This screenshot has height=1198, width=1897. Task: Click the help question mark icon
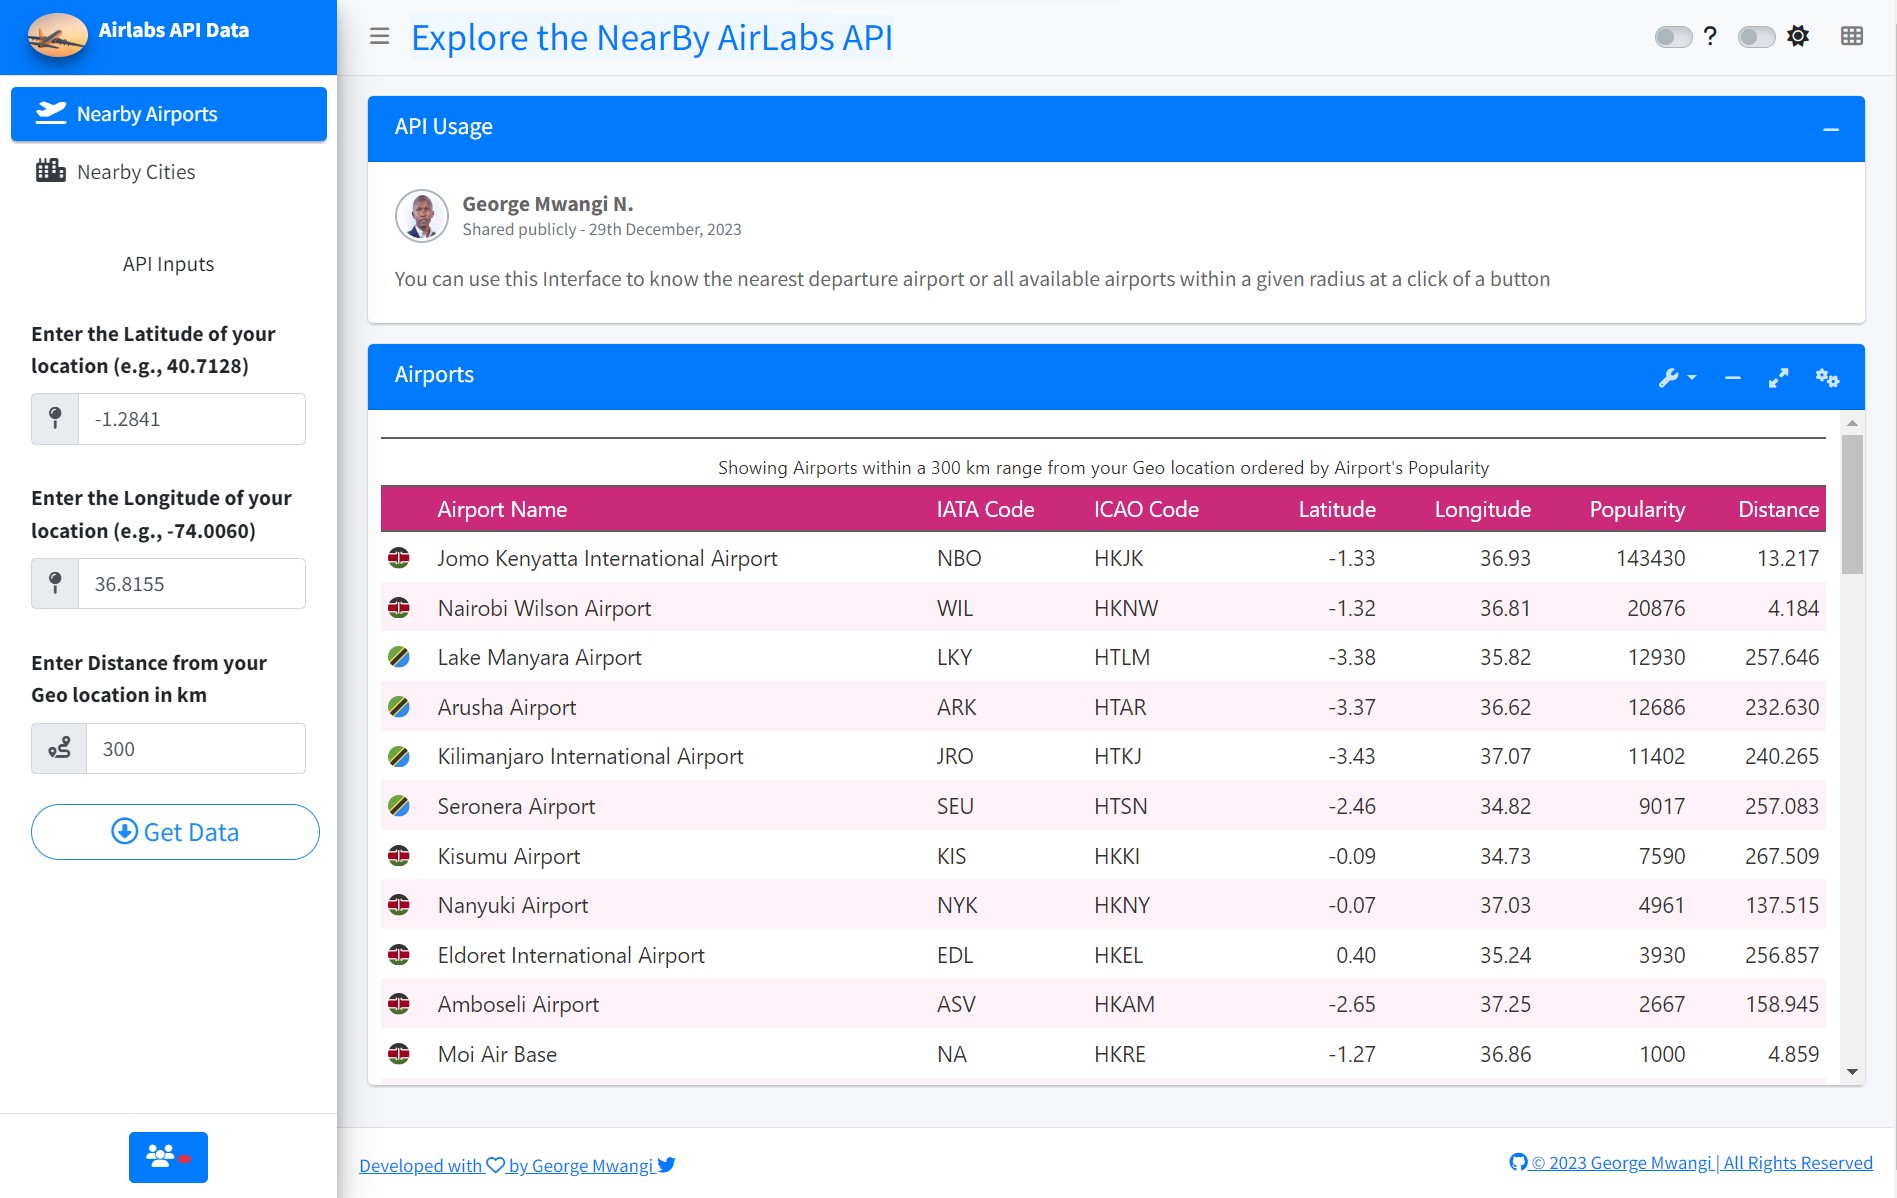1710,36
